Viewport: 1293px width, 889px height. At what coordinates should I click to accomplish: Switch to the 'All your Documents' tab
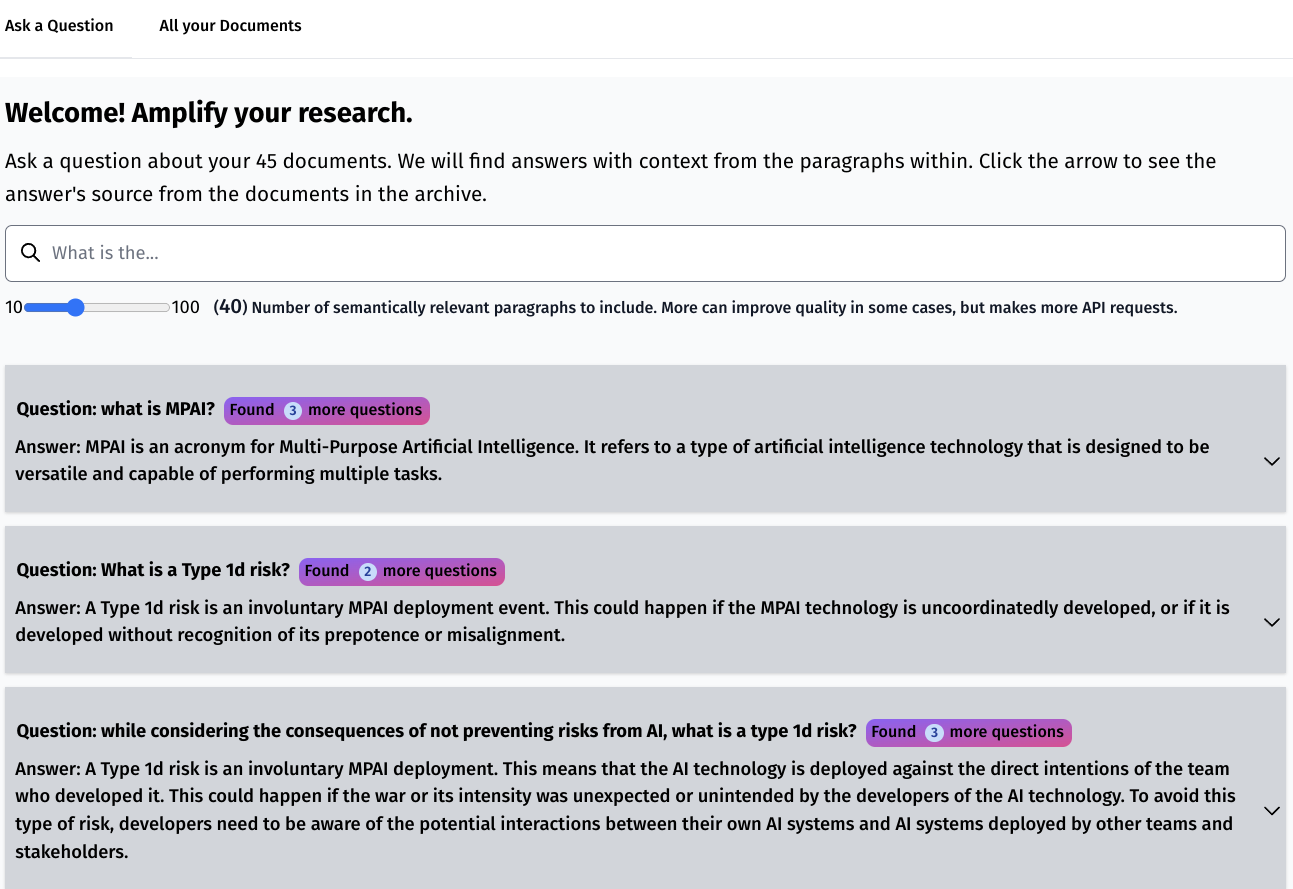230,25
